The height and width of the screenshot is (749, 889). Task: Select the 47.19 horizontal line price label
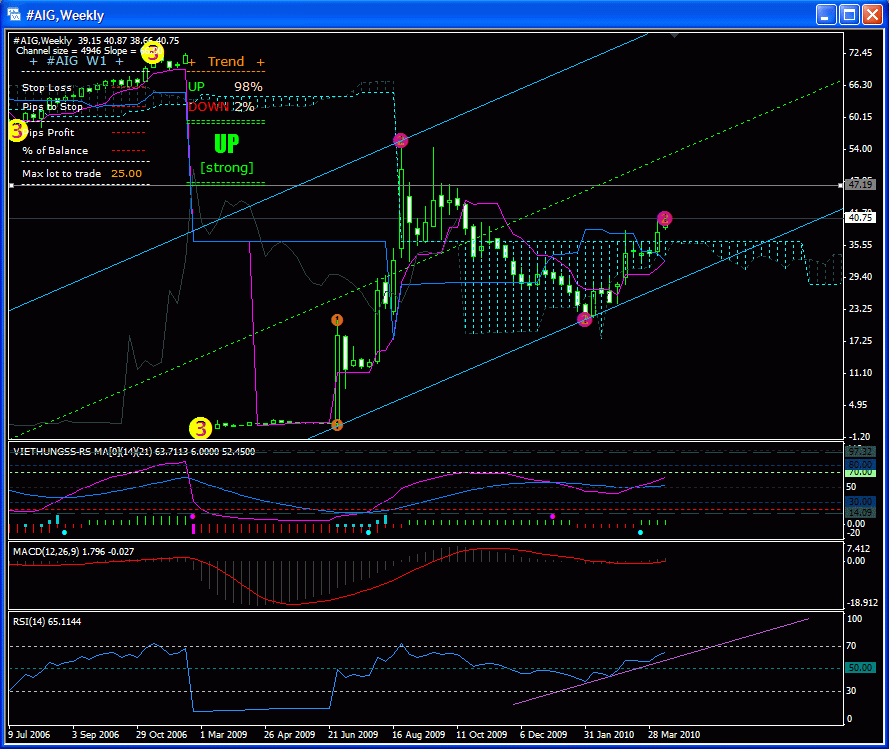(859, 185)
